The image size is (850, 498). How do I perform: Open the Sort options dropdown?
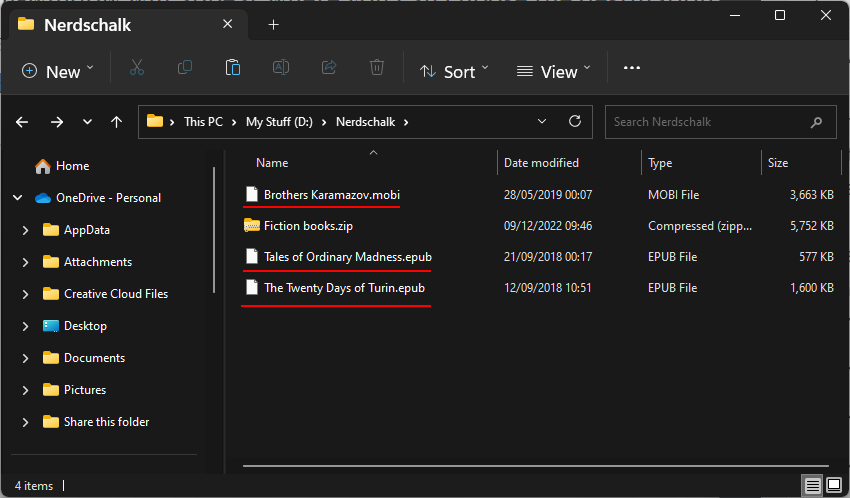(x=455, y=71)
